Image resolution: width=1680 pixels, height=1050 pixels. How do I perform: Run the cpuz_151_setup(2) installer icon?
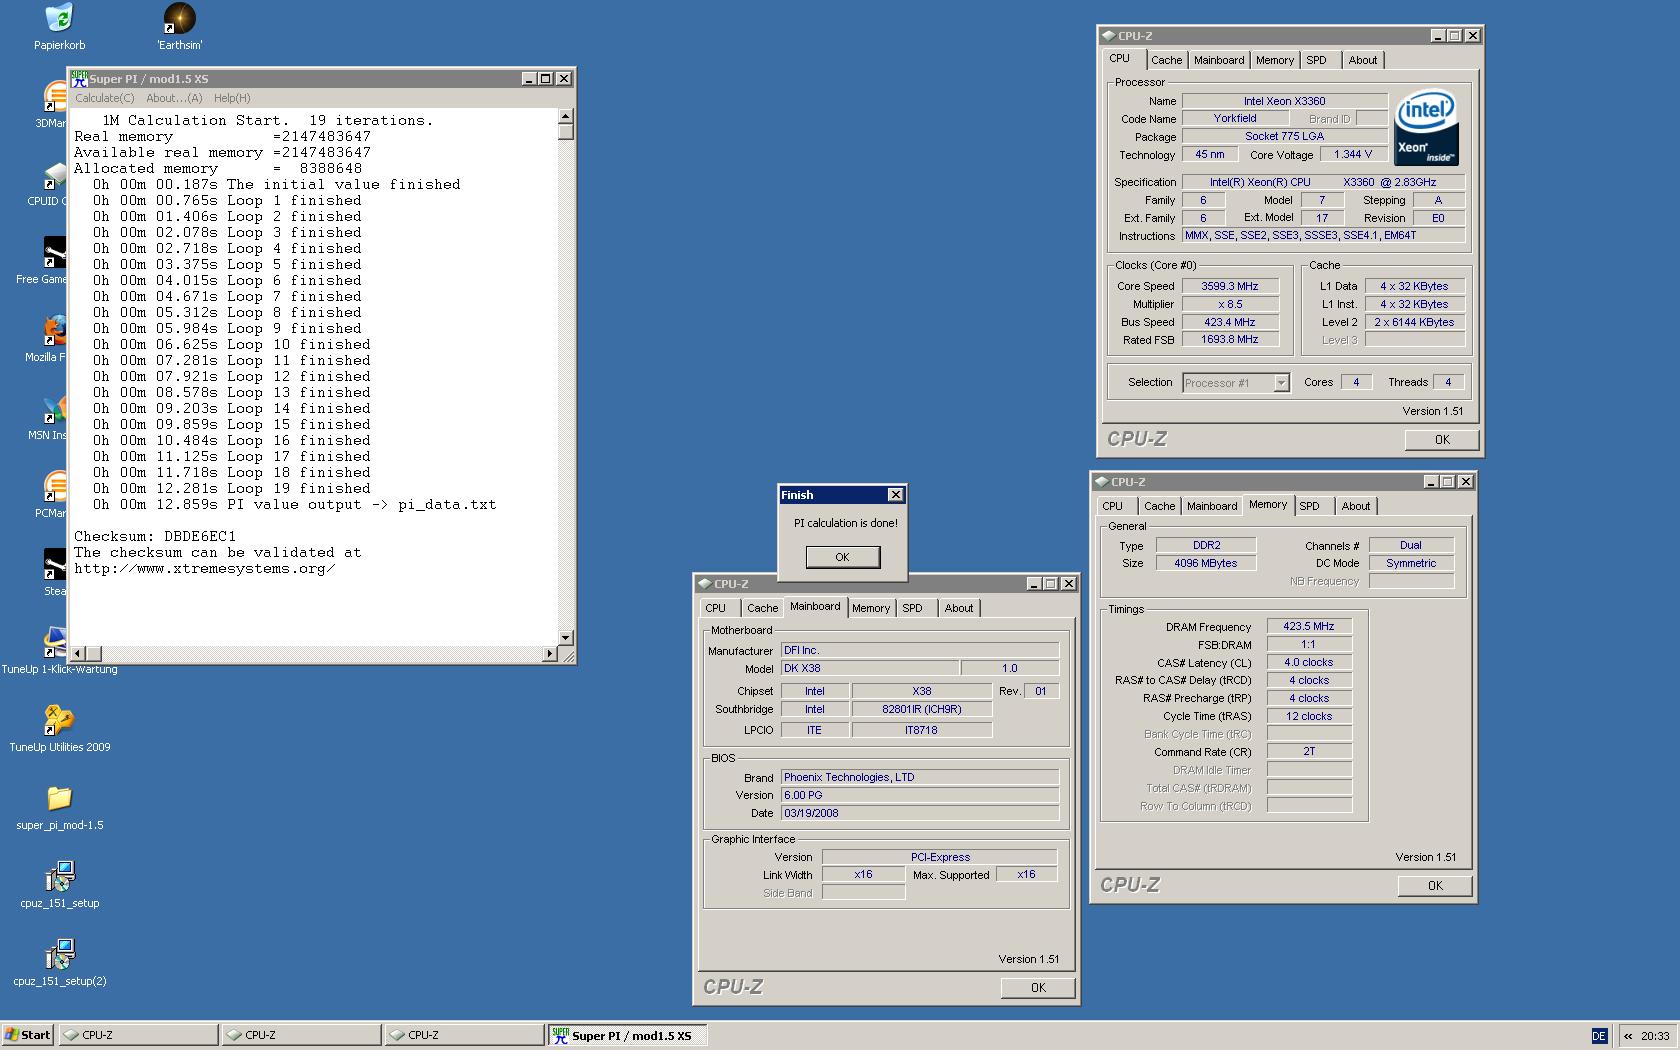tap(59, 954)
